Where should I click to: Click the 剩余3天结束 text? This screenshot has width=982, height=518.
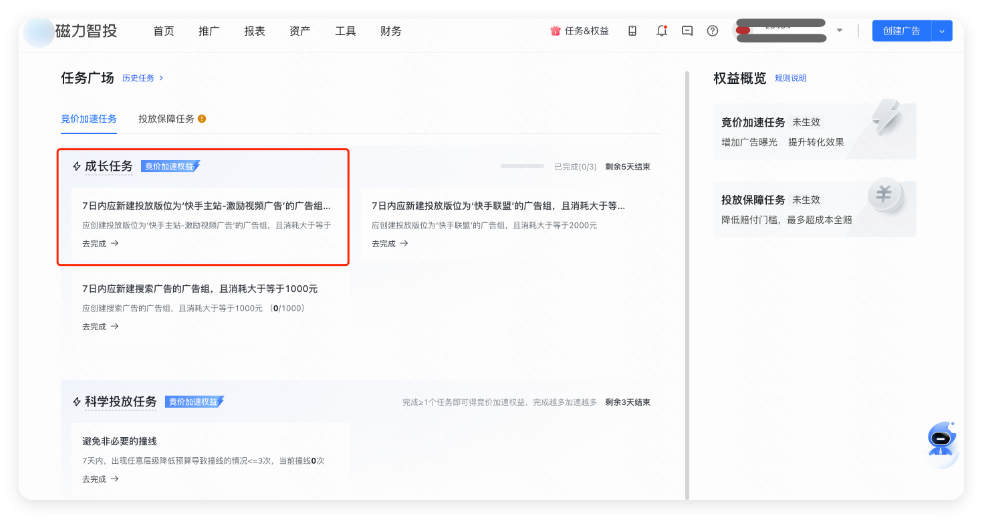[628, 402]
